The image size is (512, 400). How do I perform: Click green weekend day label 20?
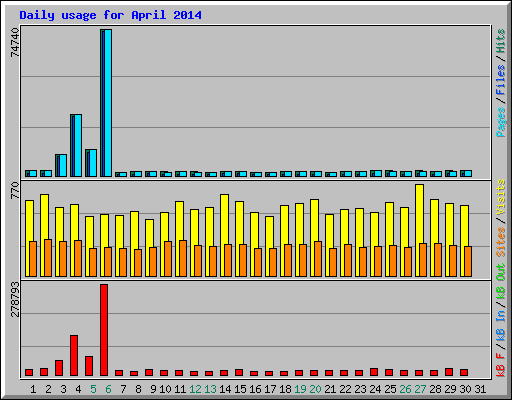coord(315,389)
